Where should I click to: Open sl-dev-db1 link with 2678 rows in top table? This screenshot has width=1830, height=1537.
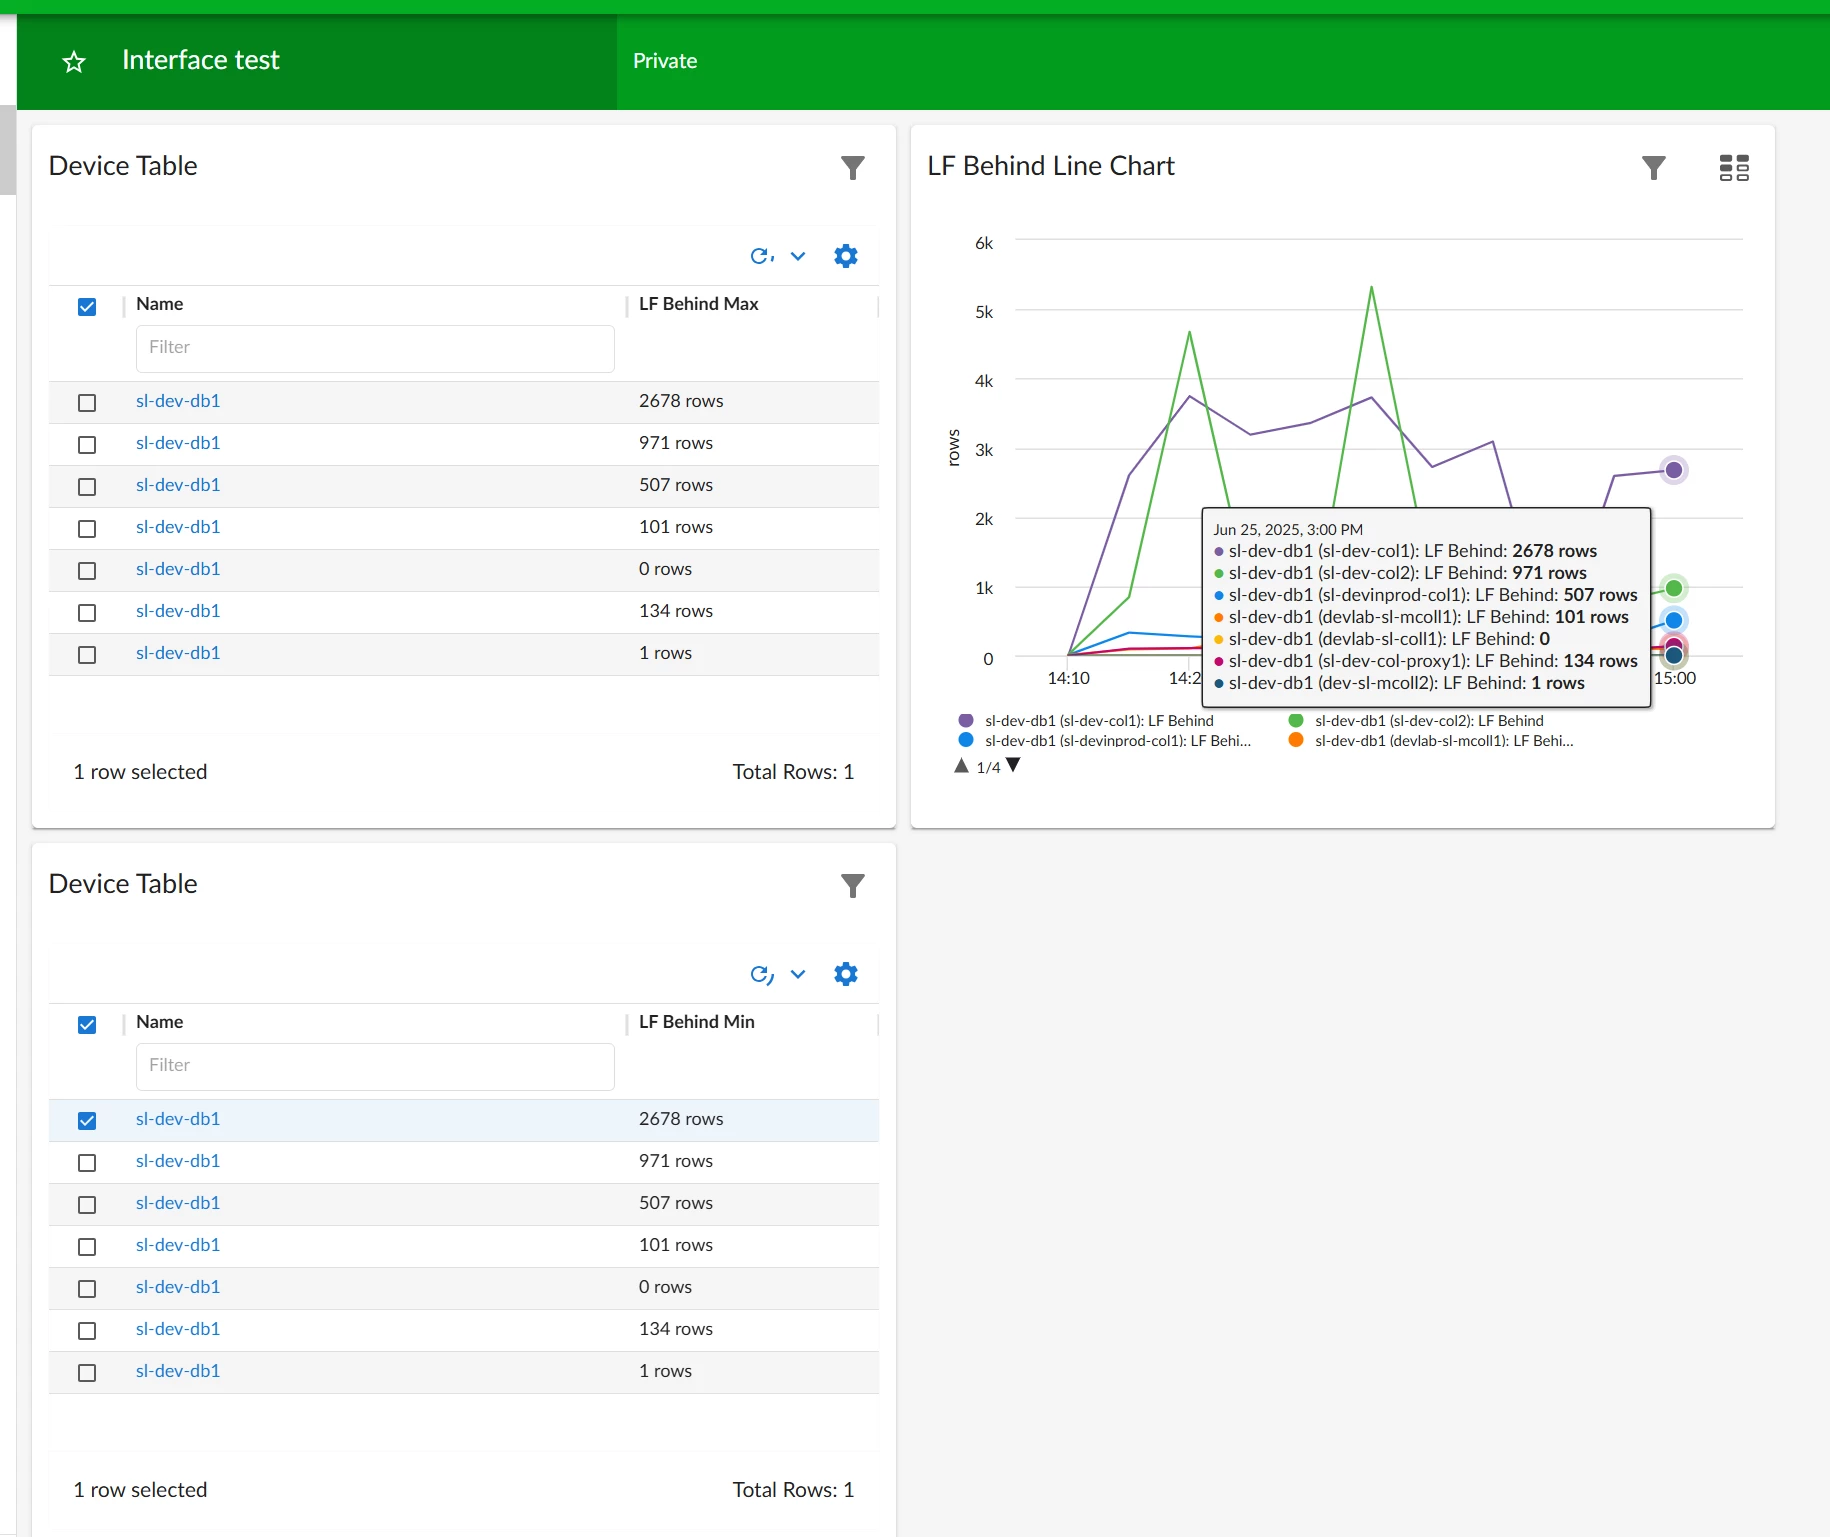click(x=178, y=401)
